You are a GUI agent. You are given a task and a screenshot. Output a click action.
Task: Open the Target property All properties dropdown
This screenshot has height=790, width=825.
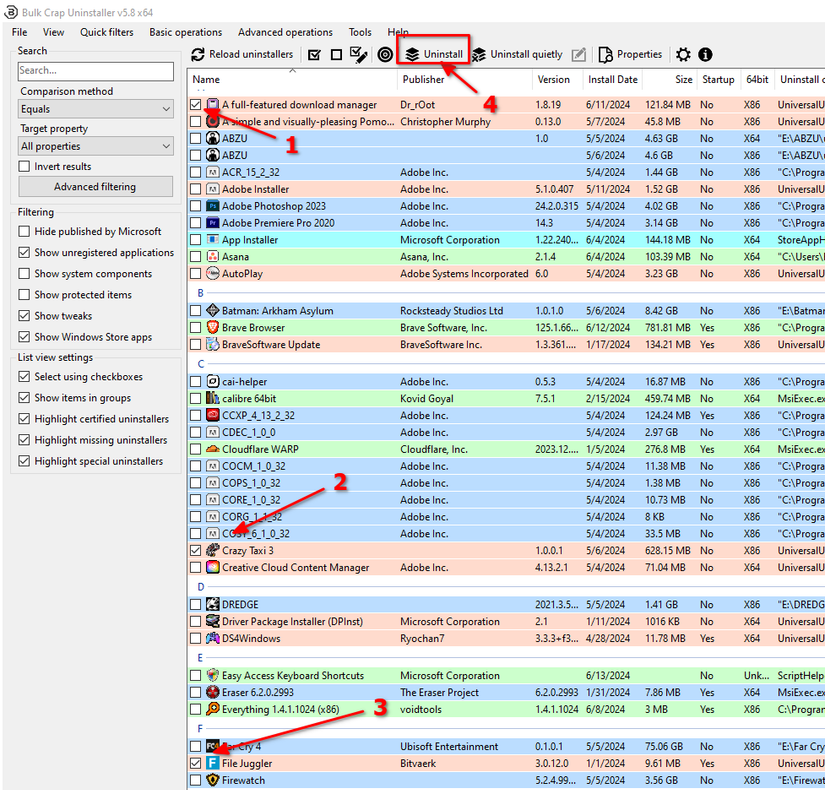coord(96,146)
